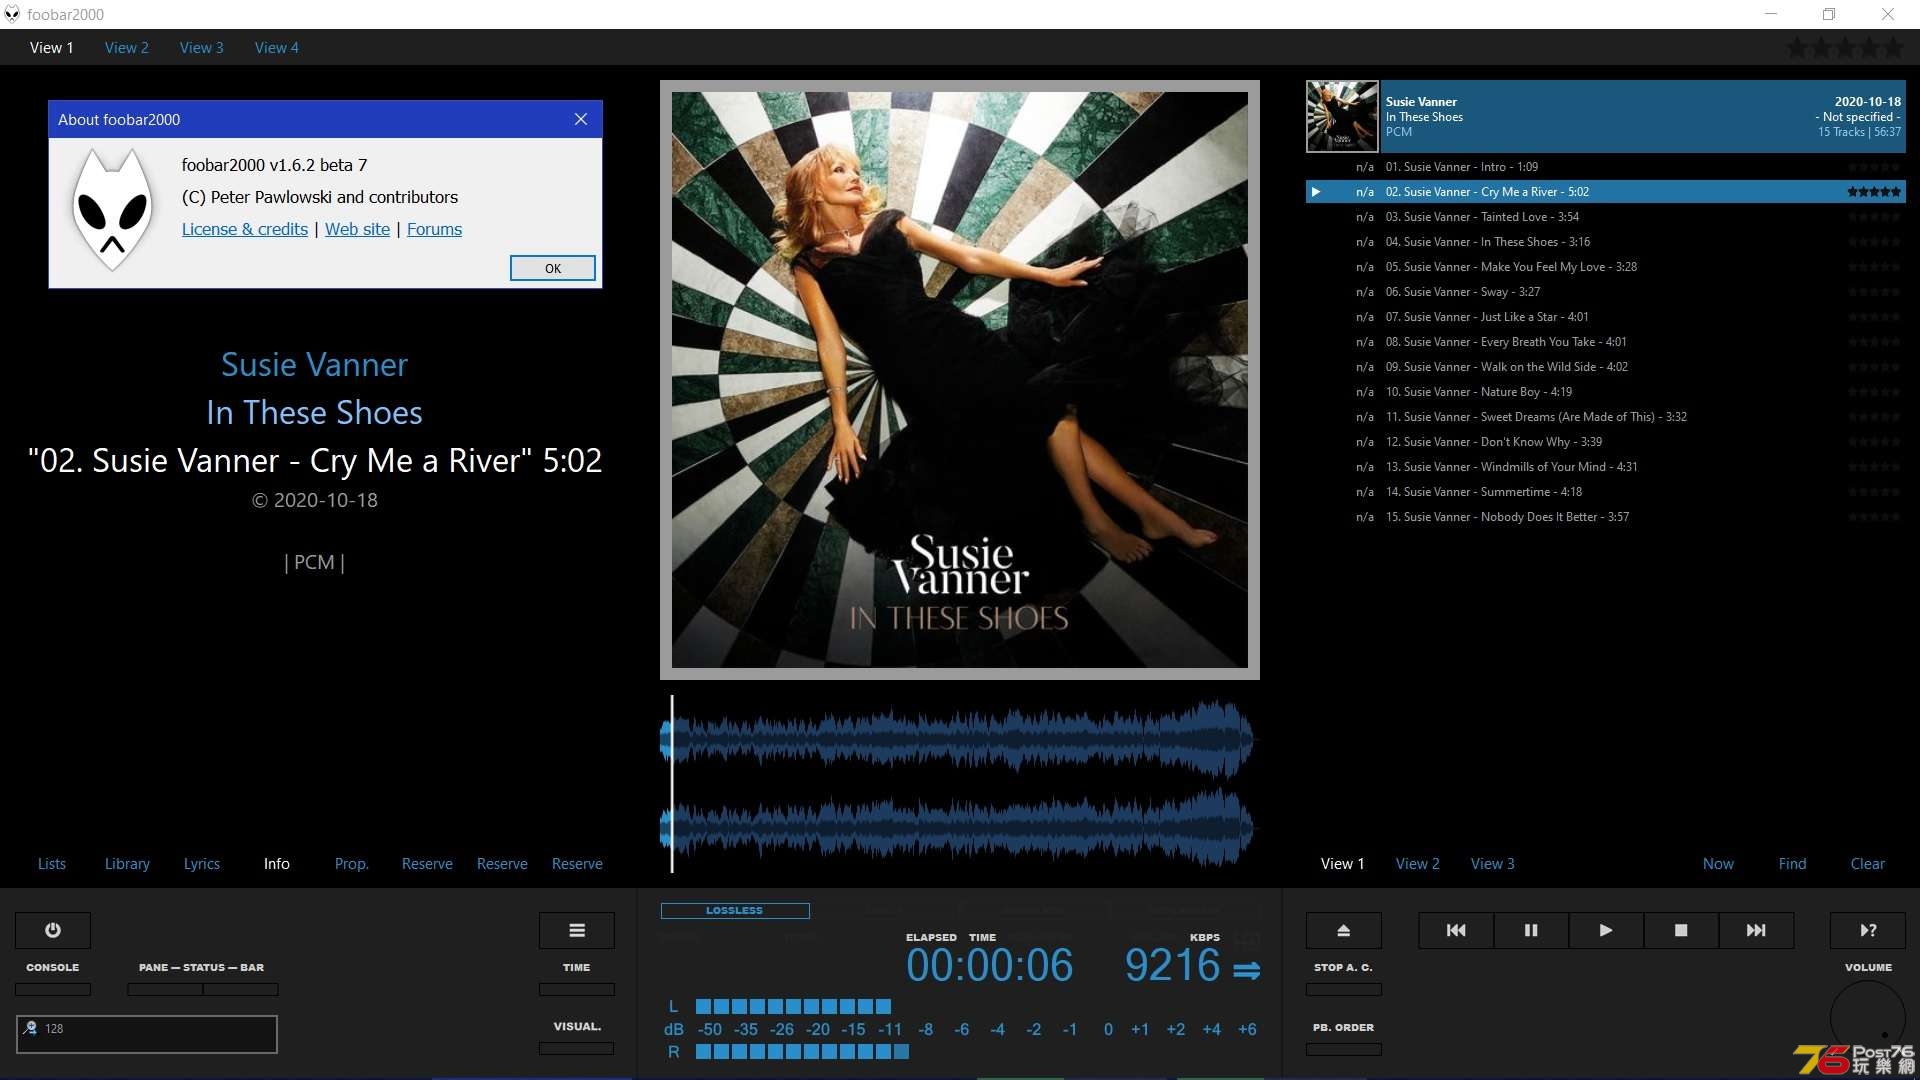Play a random track using the ▶? button
This screenshot has width=1920, height=1080.
click(1868, 930)
